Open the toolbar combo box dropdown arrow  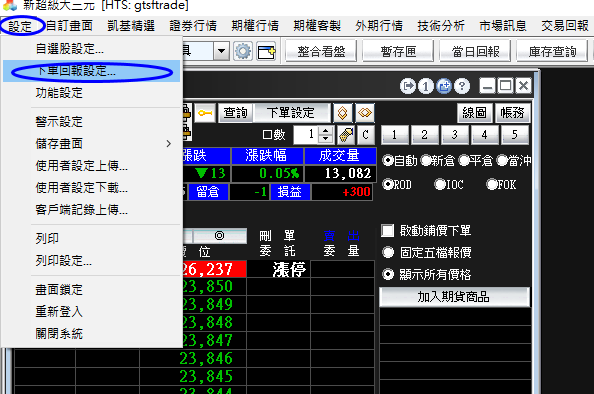221,51
